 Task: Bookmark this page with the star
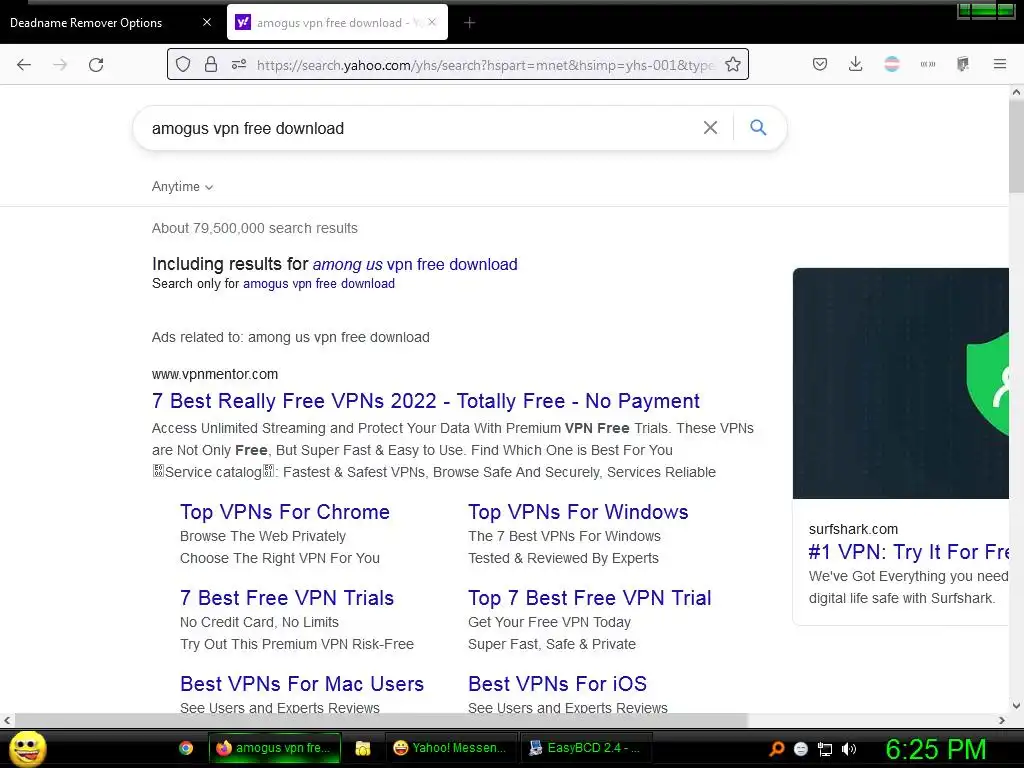pyautogui.click(x=733, y=64)
